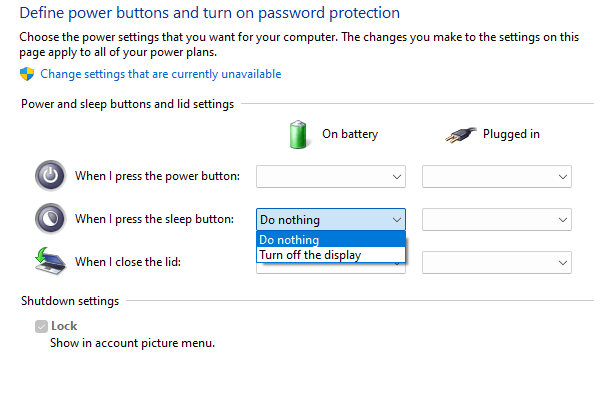Toggle the Lock checkbox

click(x=41, y=326)
